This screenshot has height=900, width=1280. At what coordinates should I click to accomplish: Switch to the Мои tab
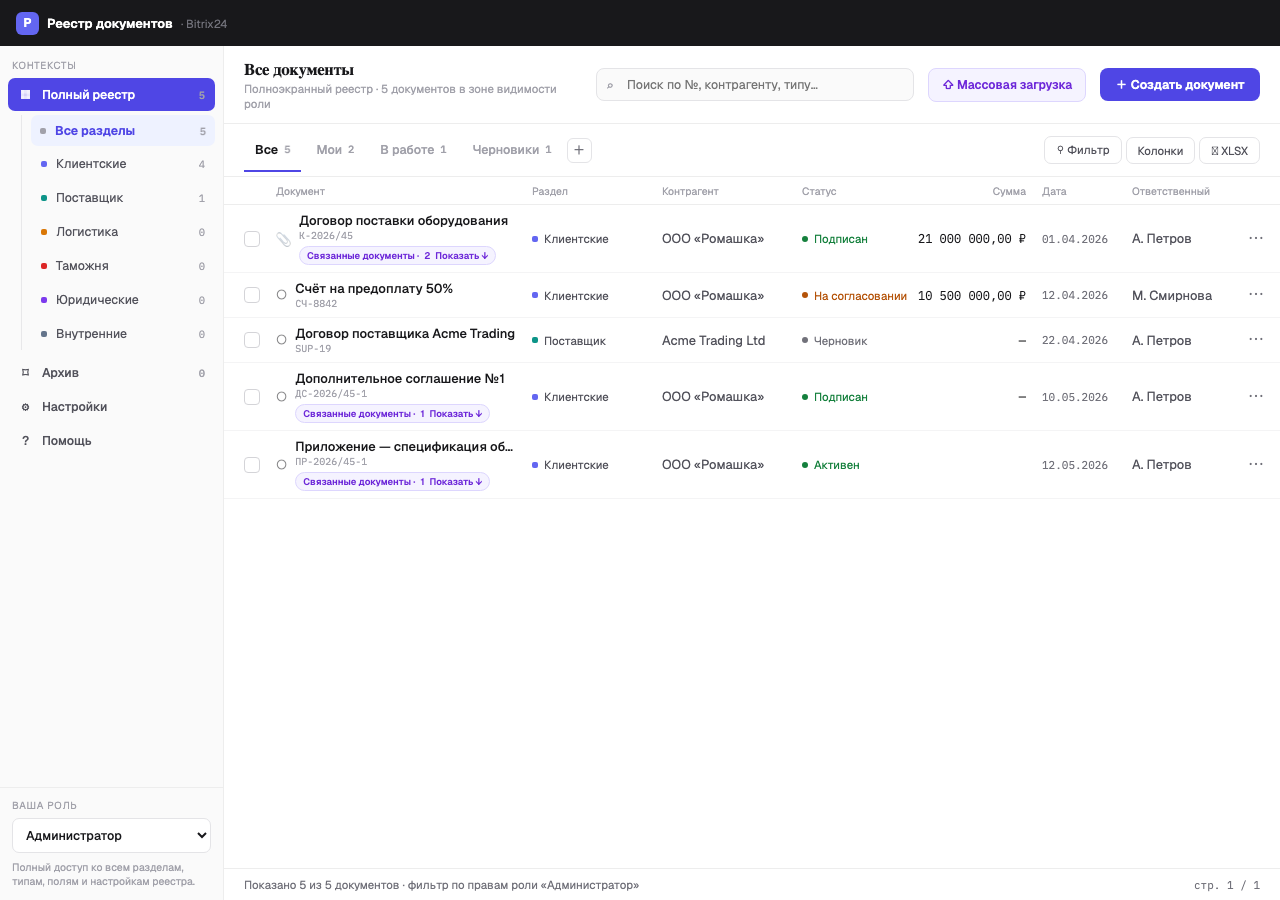click(335, 150)
